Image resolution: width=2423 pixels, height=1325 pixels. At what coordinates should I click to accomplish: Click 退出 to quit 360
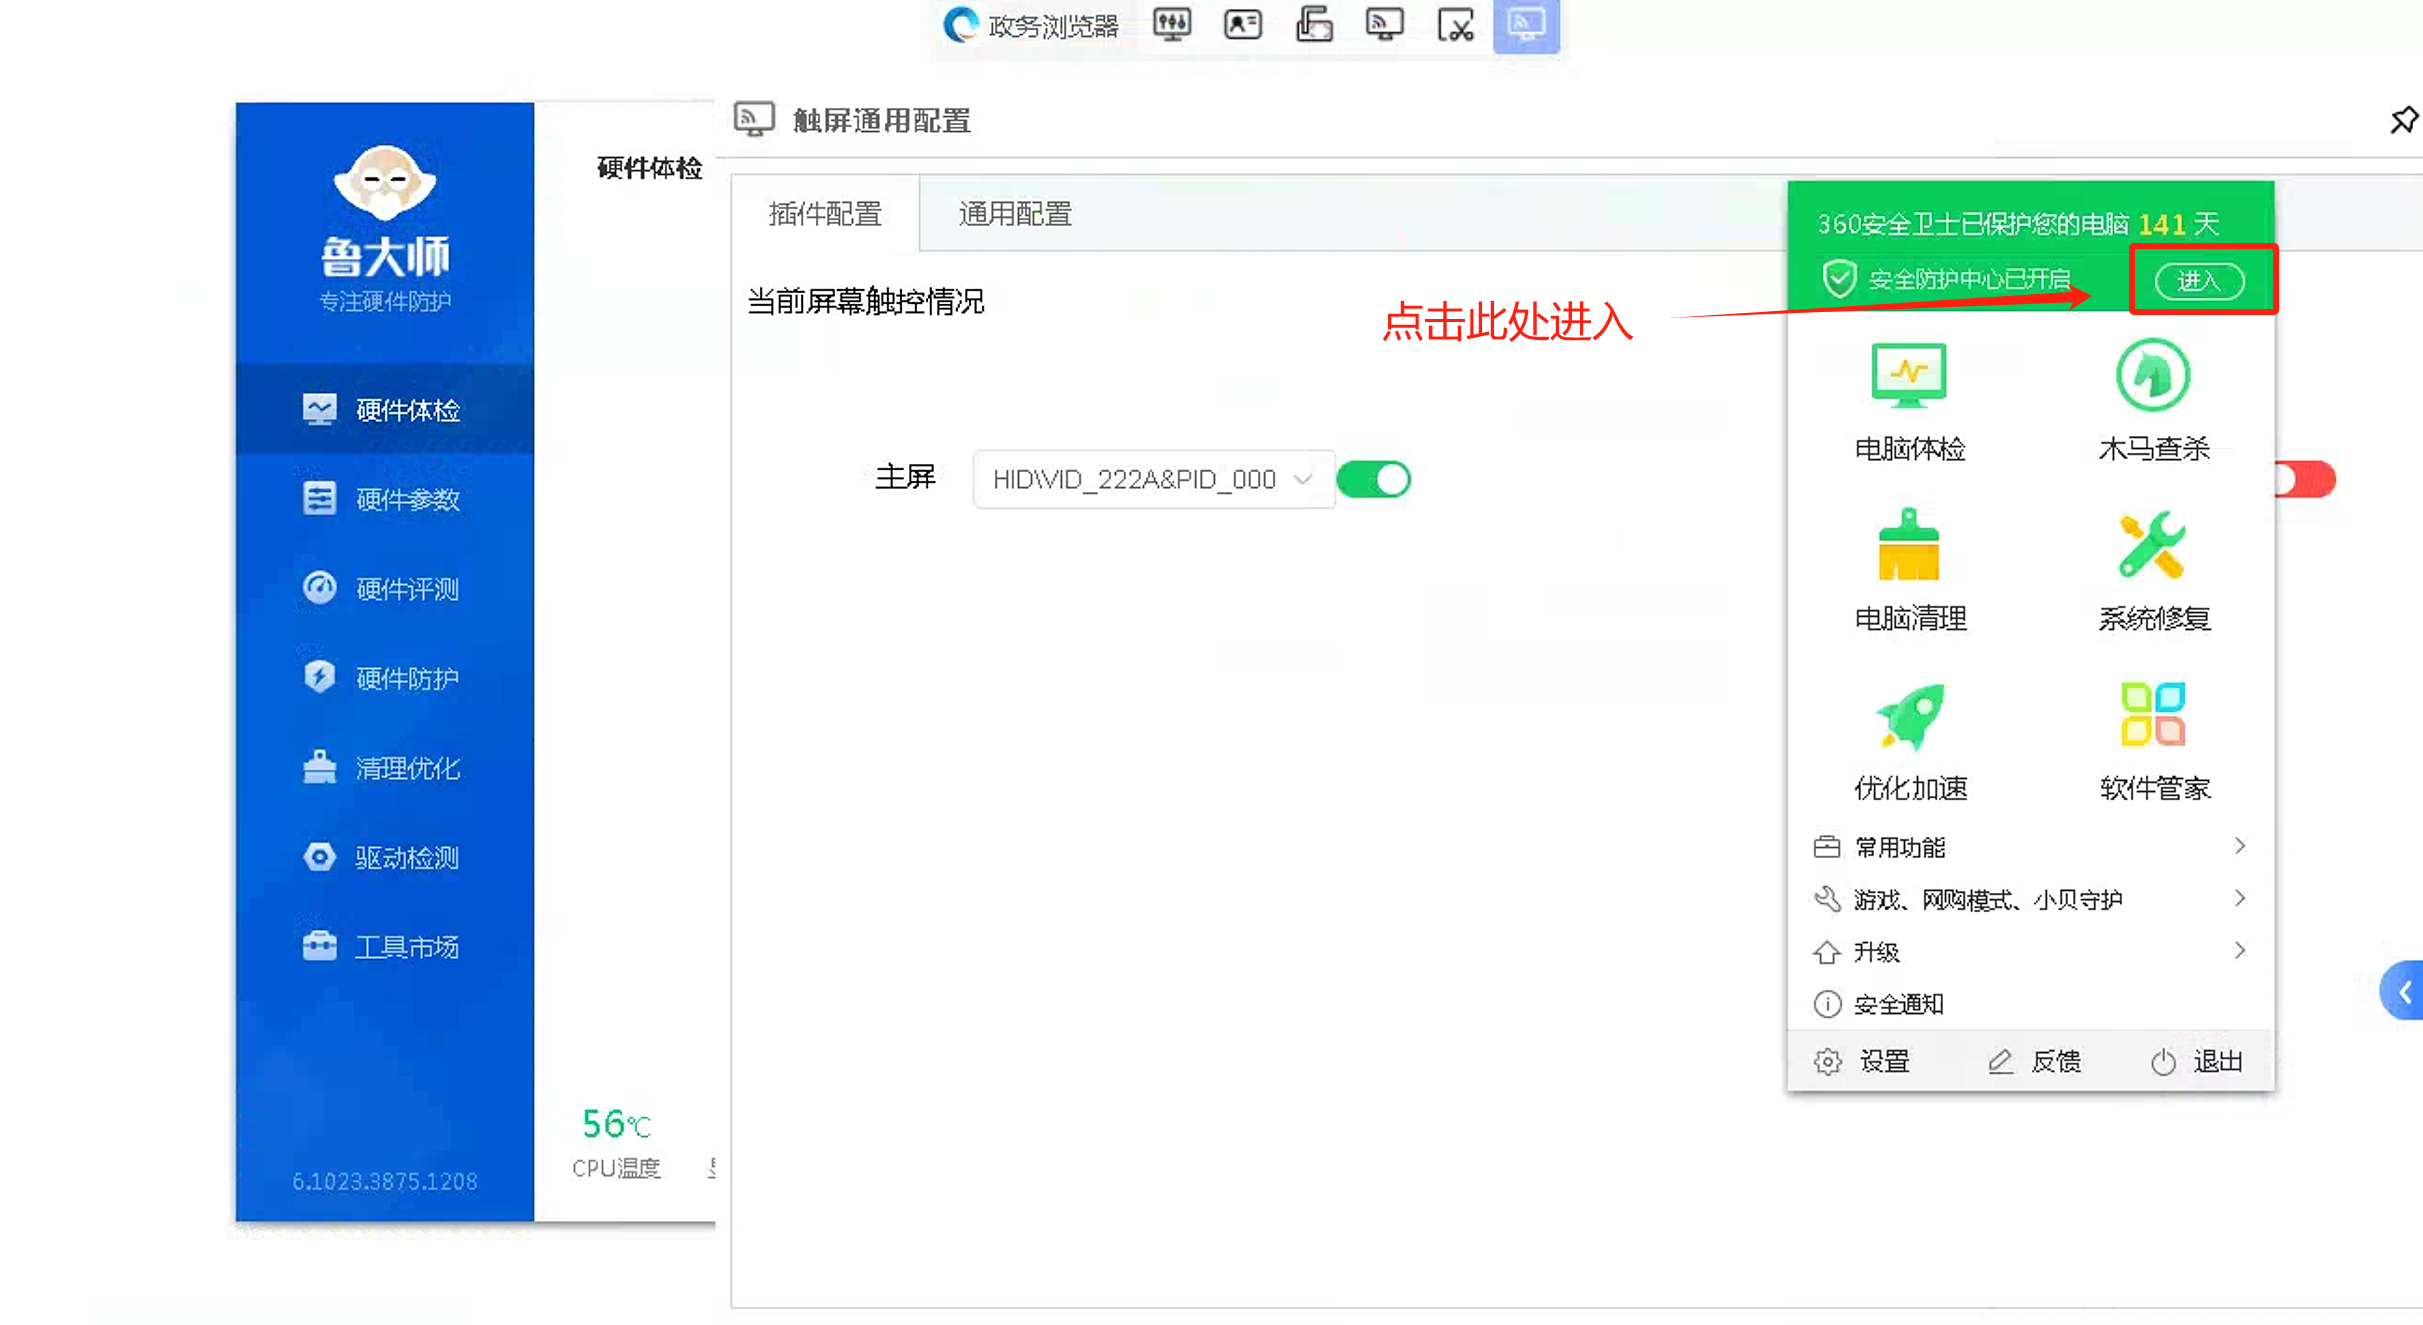[x=2197, y=1061]
